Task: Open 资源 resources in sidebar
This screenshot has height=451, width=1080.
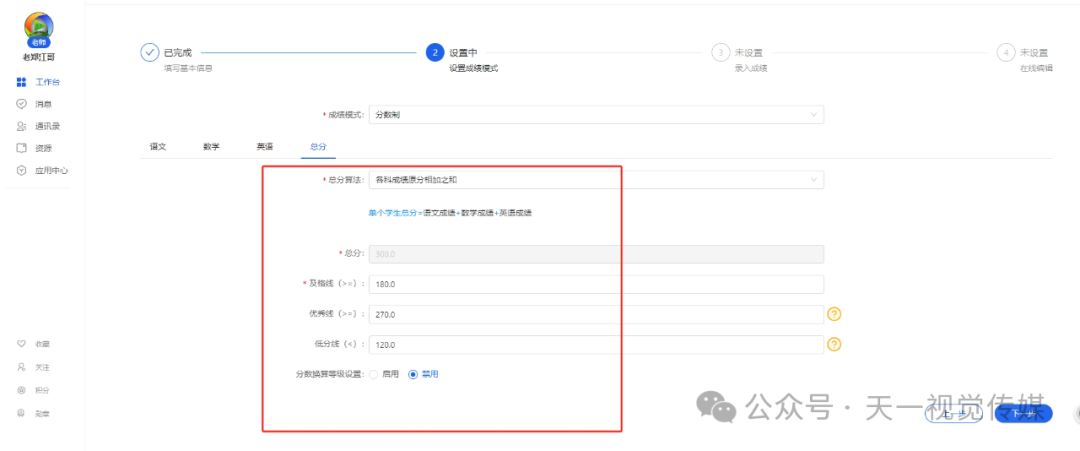Action: (34, 148)
